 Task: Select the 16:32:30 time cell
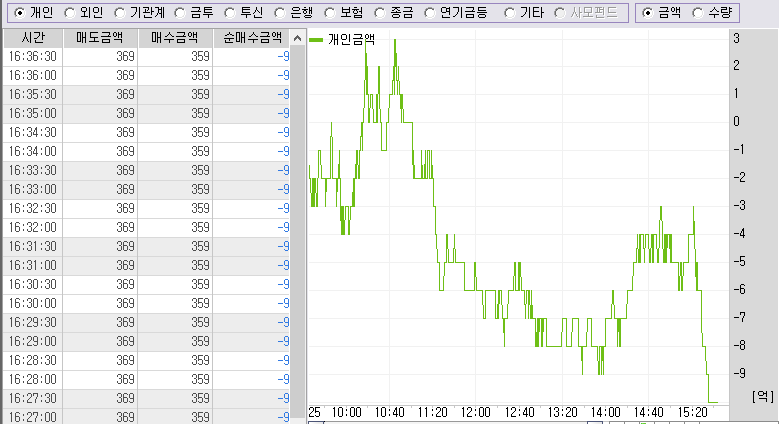click(x=33, y=208)
